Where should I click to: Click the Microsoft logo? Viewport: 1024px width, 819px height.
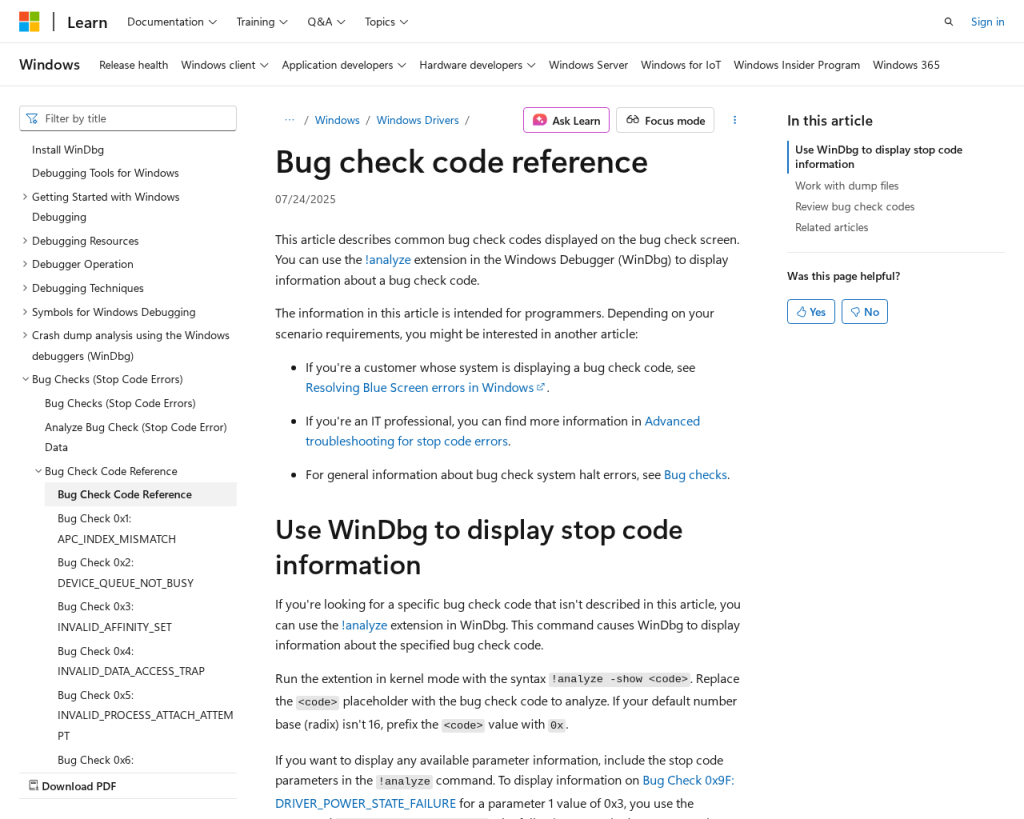[29, 22]
